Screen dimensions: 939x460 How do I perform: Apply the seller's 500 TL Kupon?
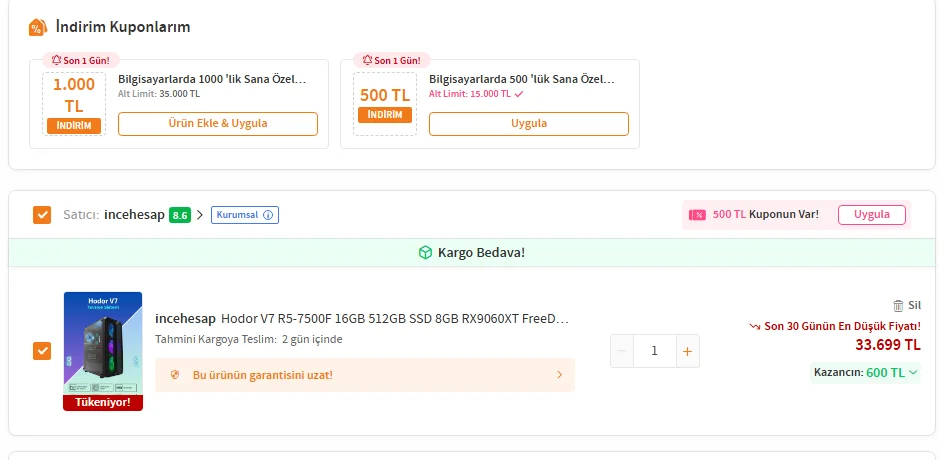(871, 215)
